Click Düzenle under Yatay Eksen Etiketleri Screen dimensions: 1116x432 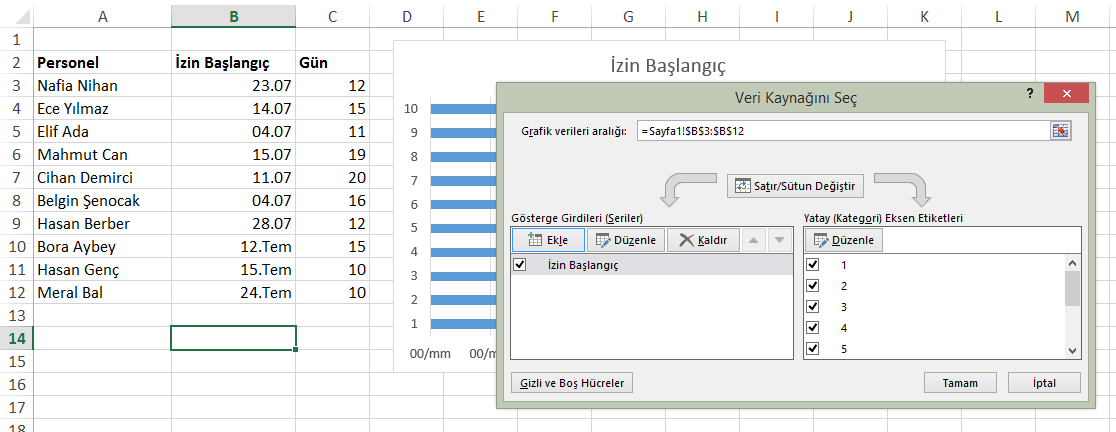click(844, 240)
